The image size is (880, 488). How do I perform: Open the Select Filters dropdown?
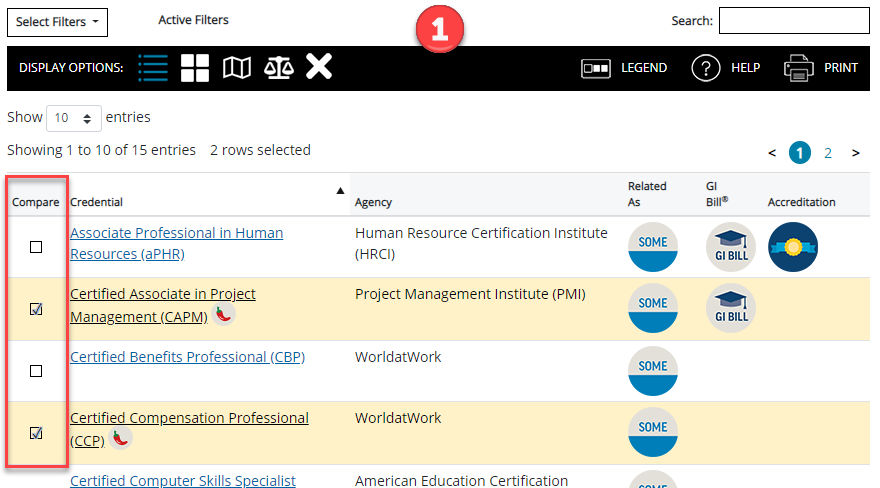pyautogui.click(x=57, y=22)
